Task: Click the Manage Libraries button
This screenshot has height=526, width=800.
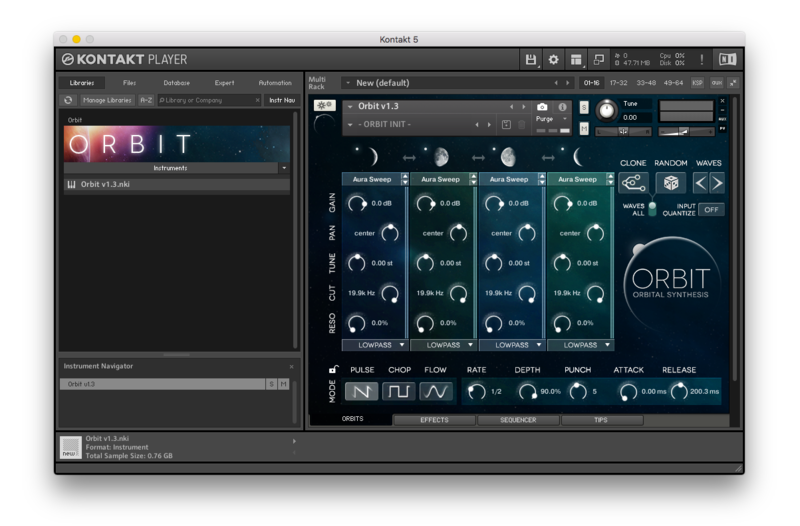Action: pyautogui.click(x=106, y=100)
